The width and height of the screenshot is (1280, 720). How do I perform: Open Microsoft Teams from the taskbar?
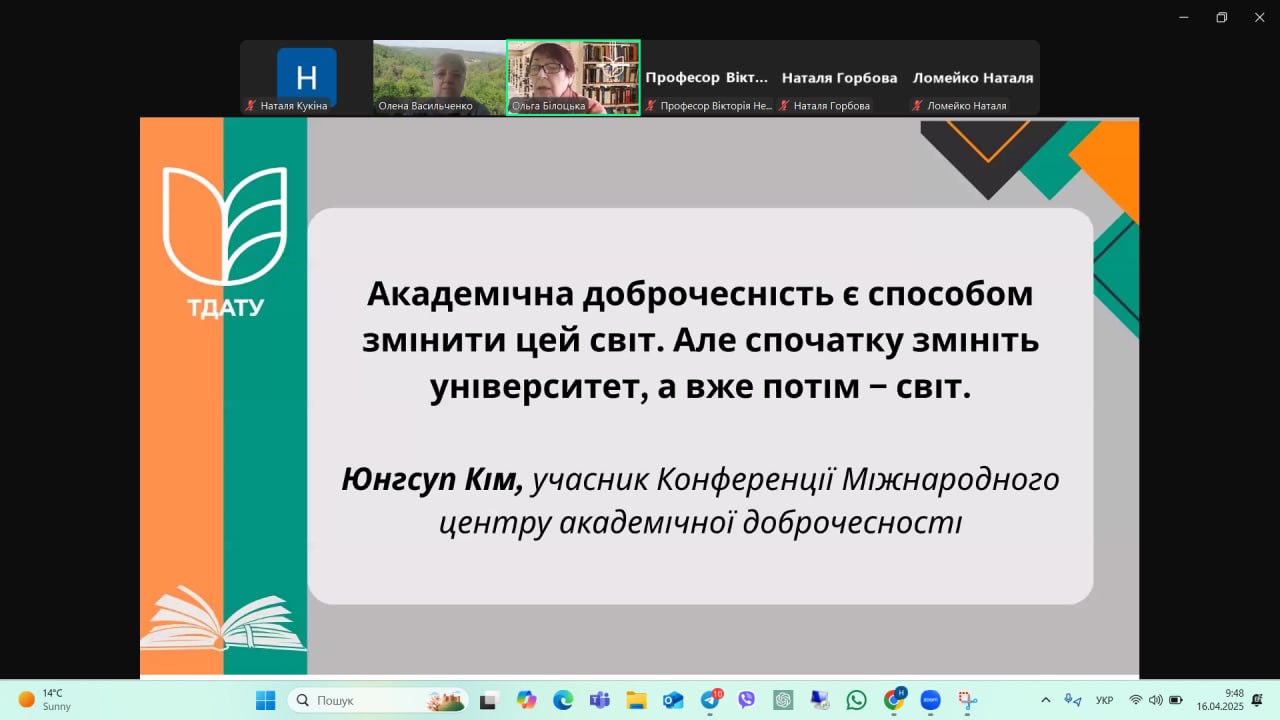[600, 700]
